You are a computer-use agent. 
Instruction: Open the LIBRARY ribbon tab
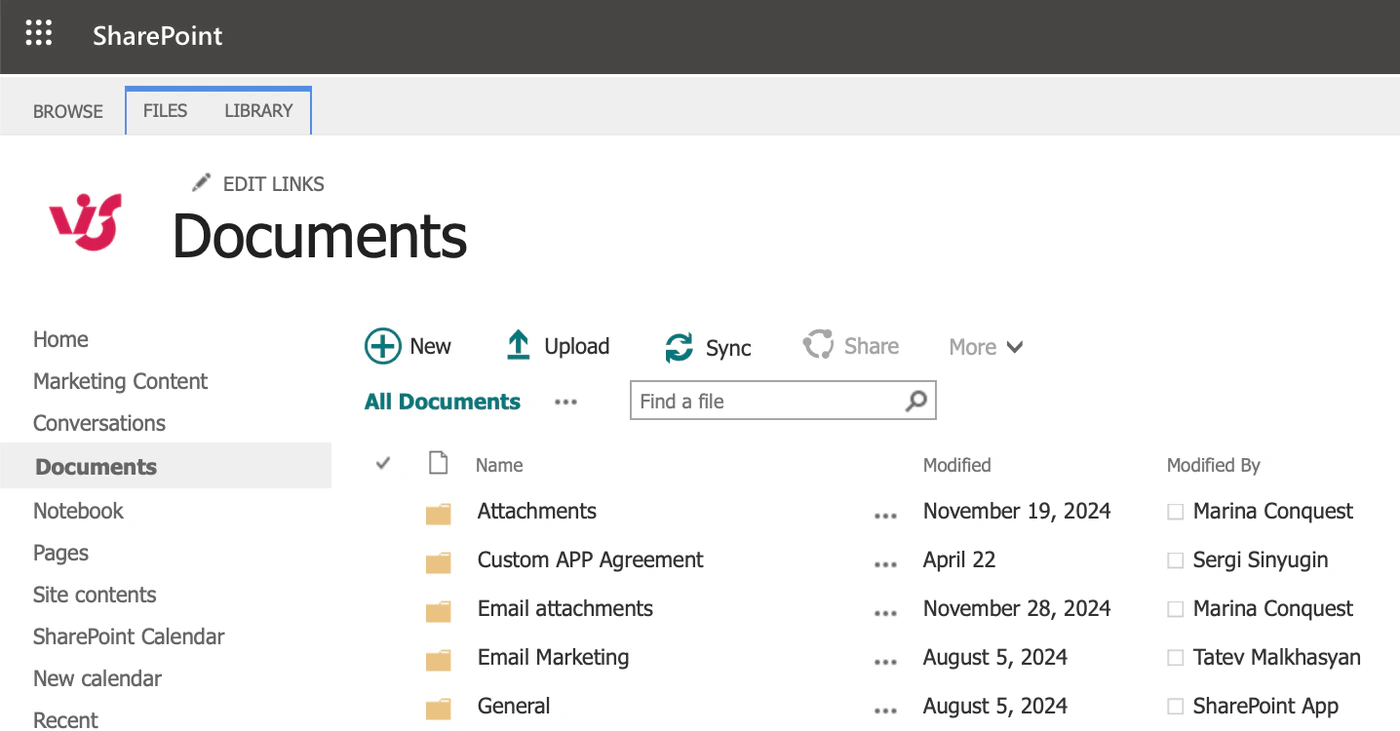point(258,110)
